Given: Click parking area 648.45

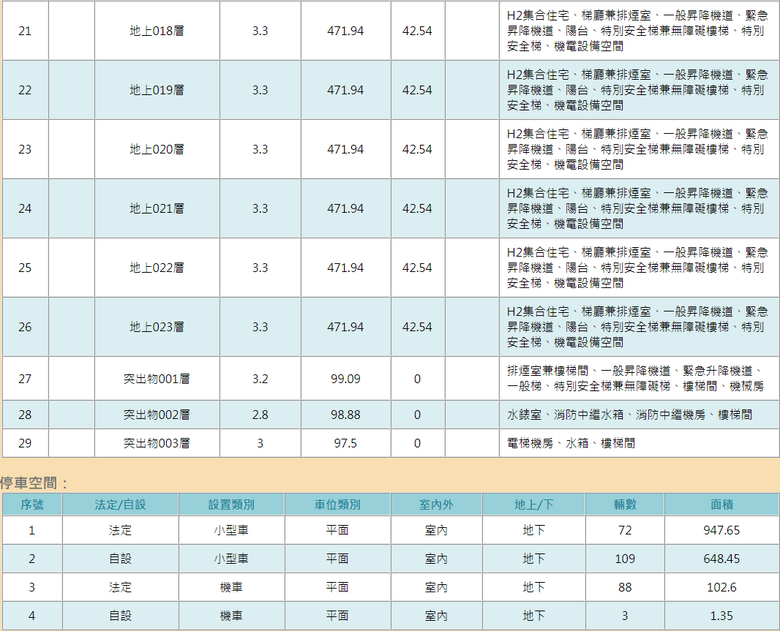Looking at the screenshot, I should click(x=722, y=559).
